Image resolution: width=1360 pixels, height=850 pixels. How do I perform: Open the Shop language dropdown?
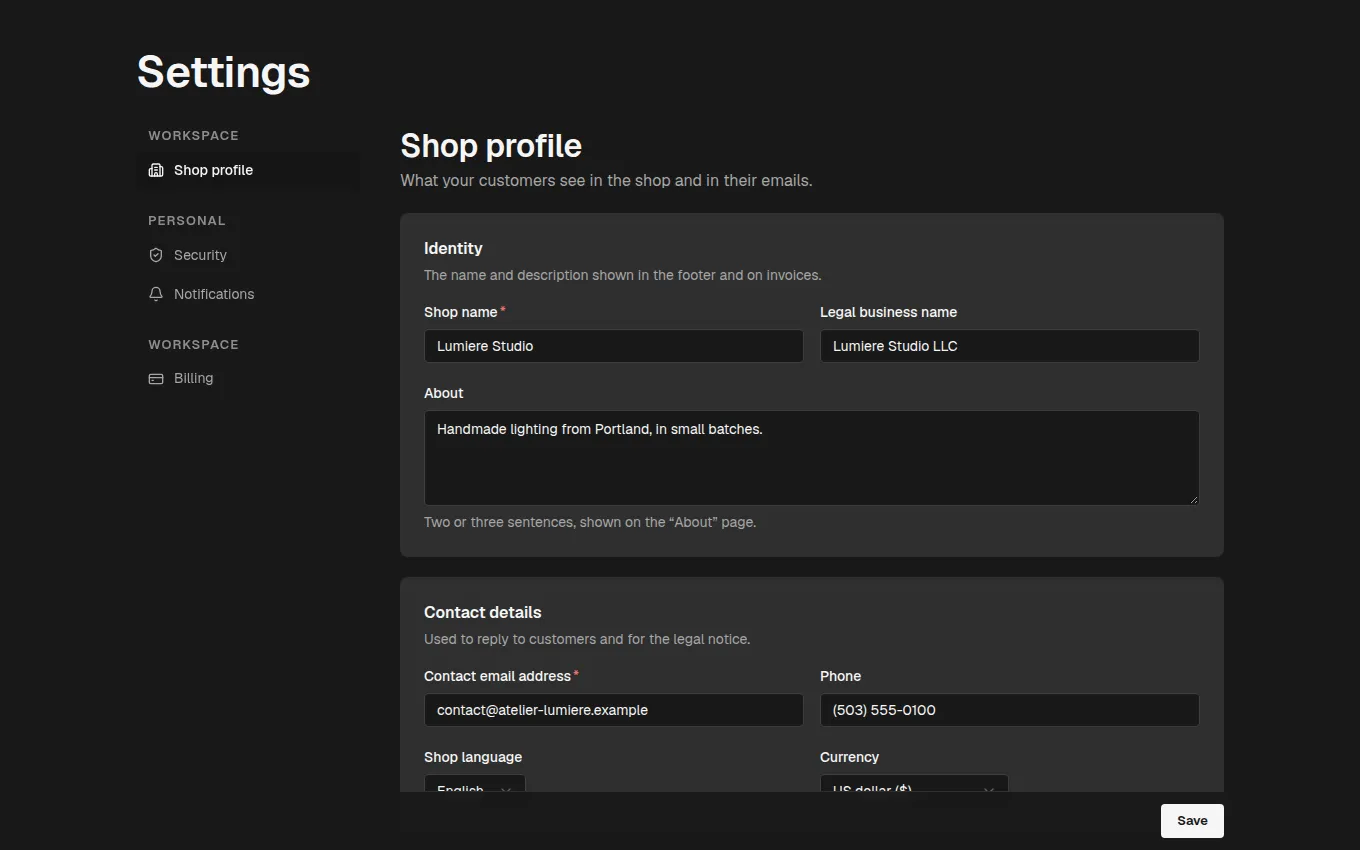tap(475, 784)
